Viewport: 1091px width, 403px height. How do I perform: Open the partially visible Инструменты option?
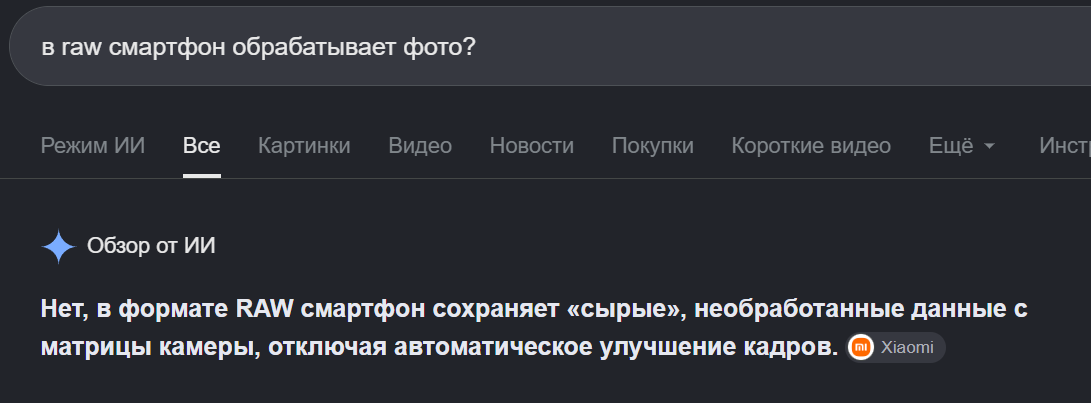tap(1065, 145)
